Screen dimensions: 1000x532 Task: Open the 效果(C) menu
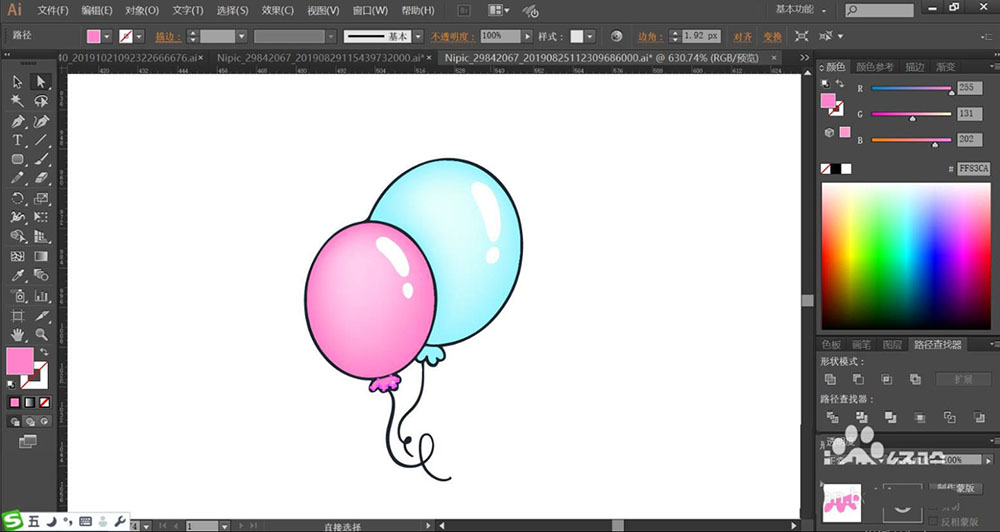point(277,10)
